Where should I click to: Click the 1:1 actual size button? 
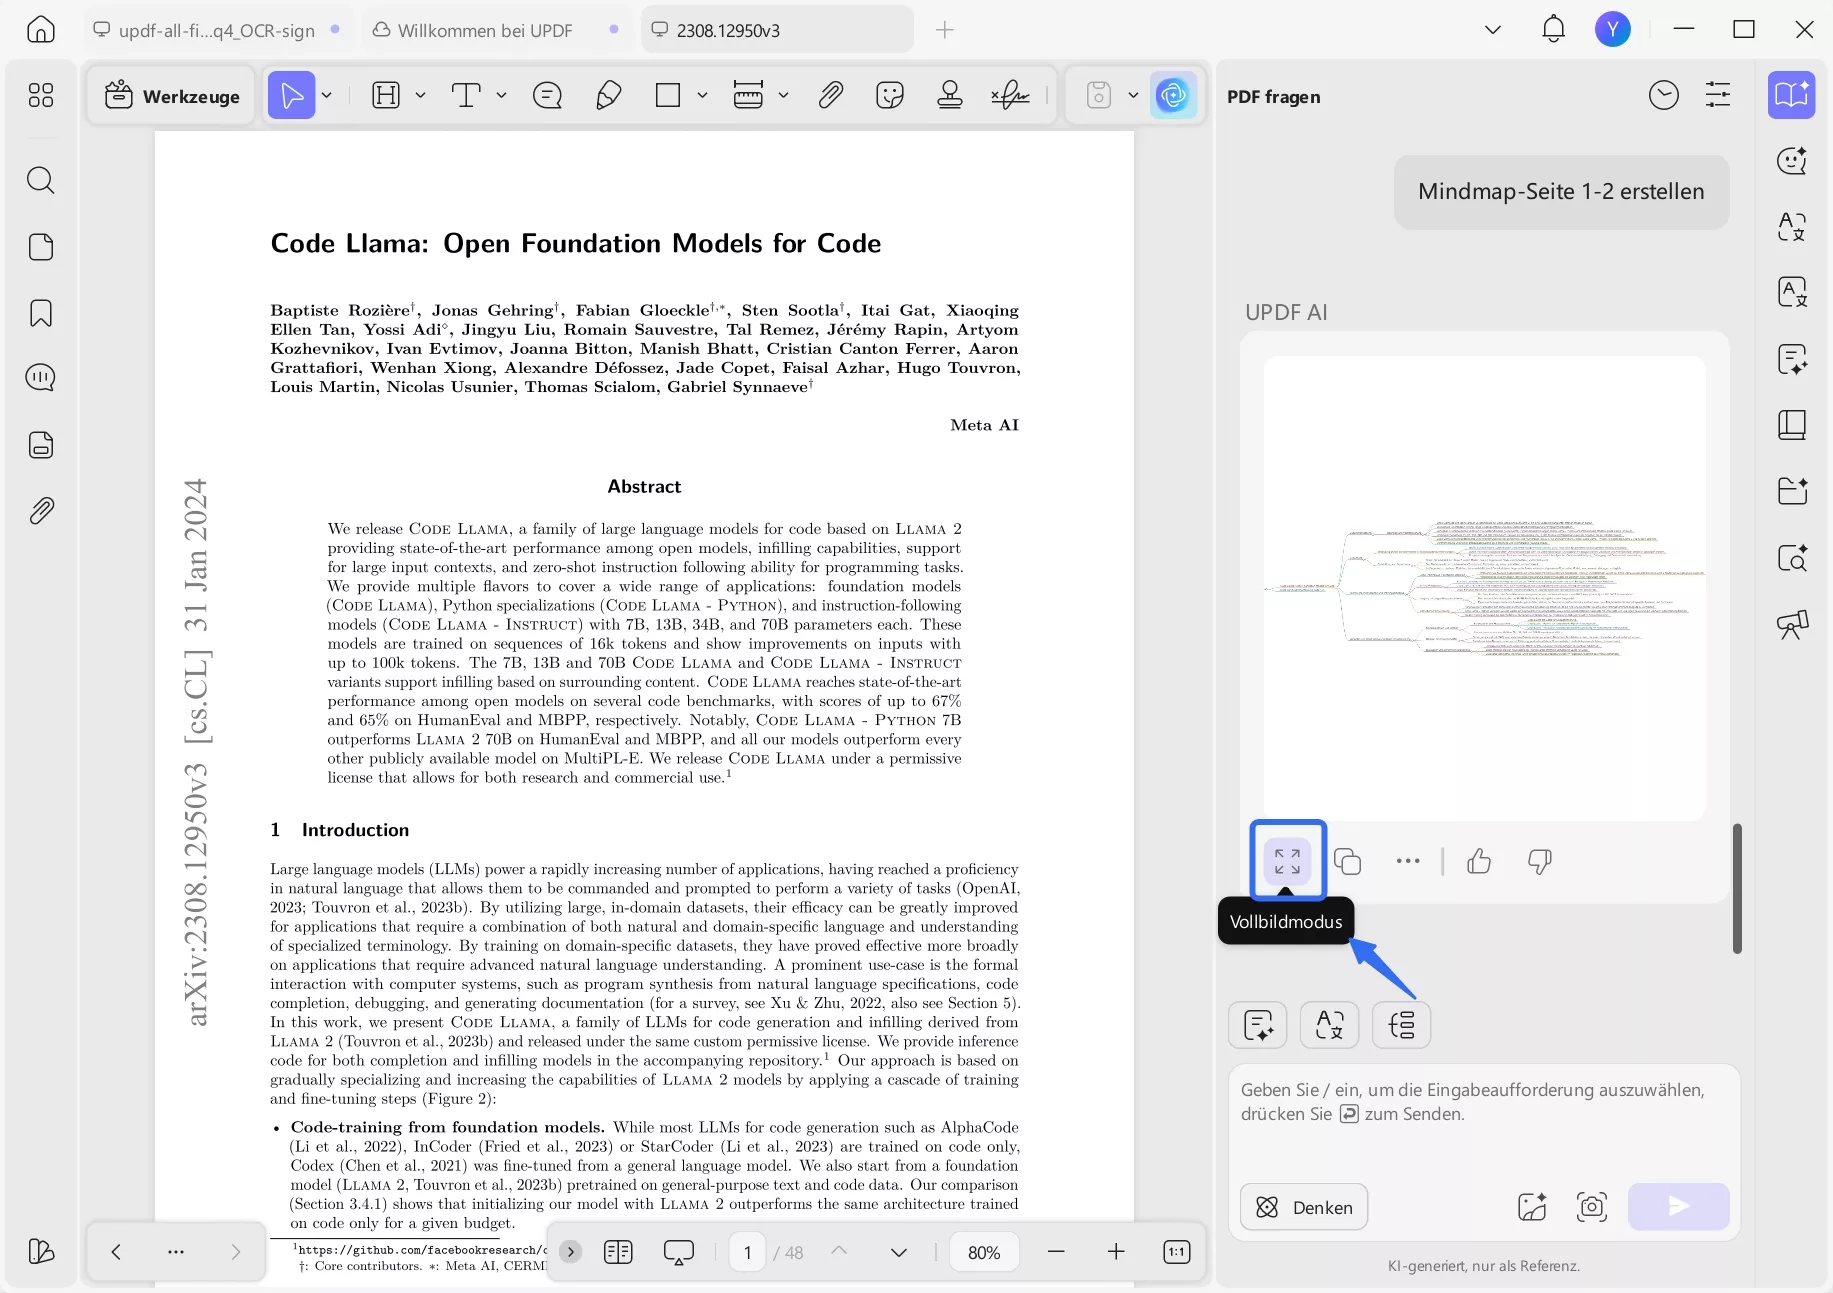point(1176,1252)
